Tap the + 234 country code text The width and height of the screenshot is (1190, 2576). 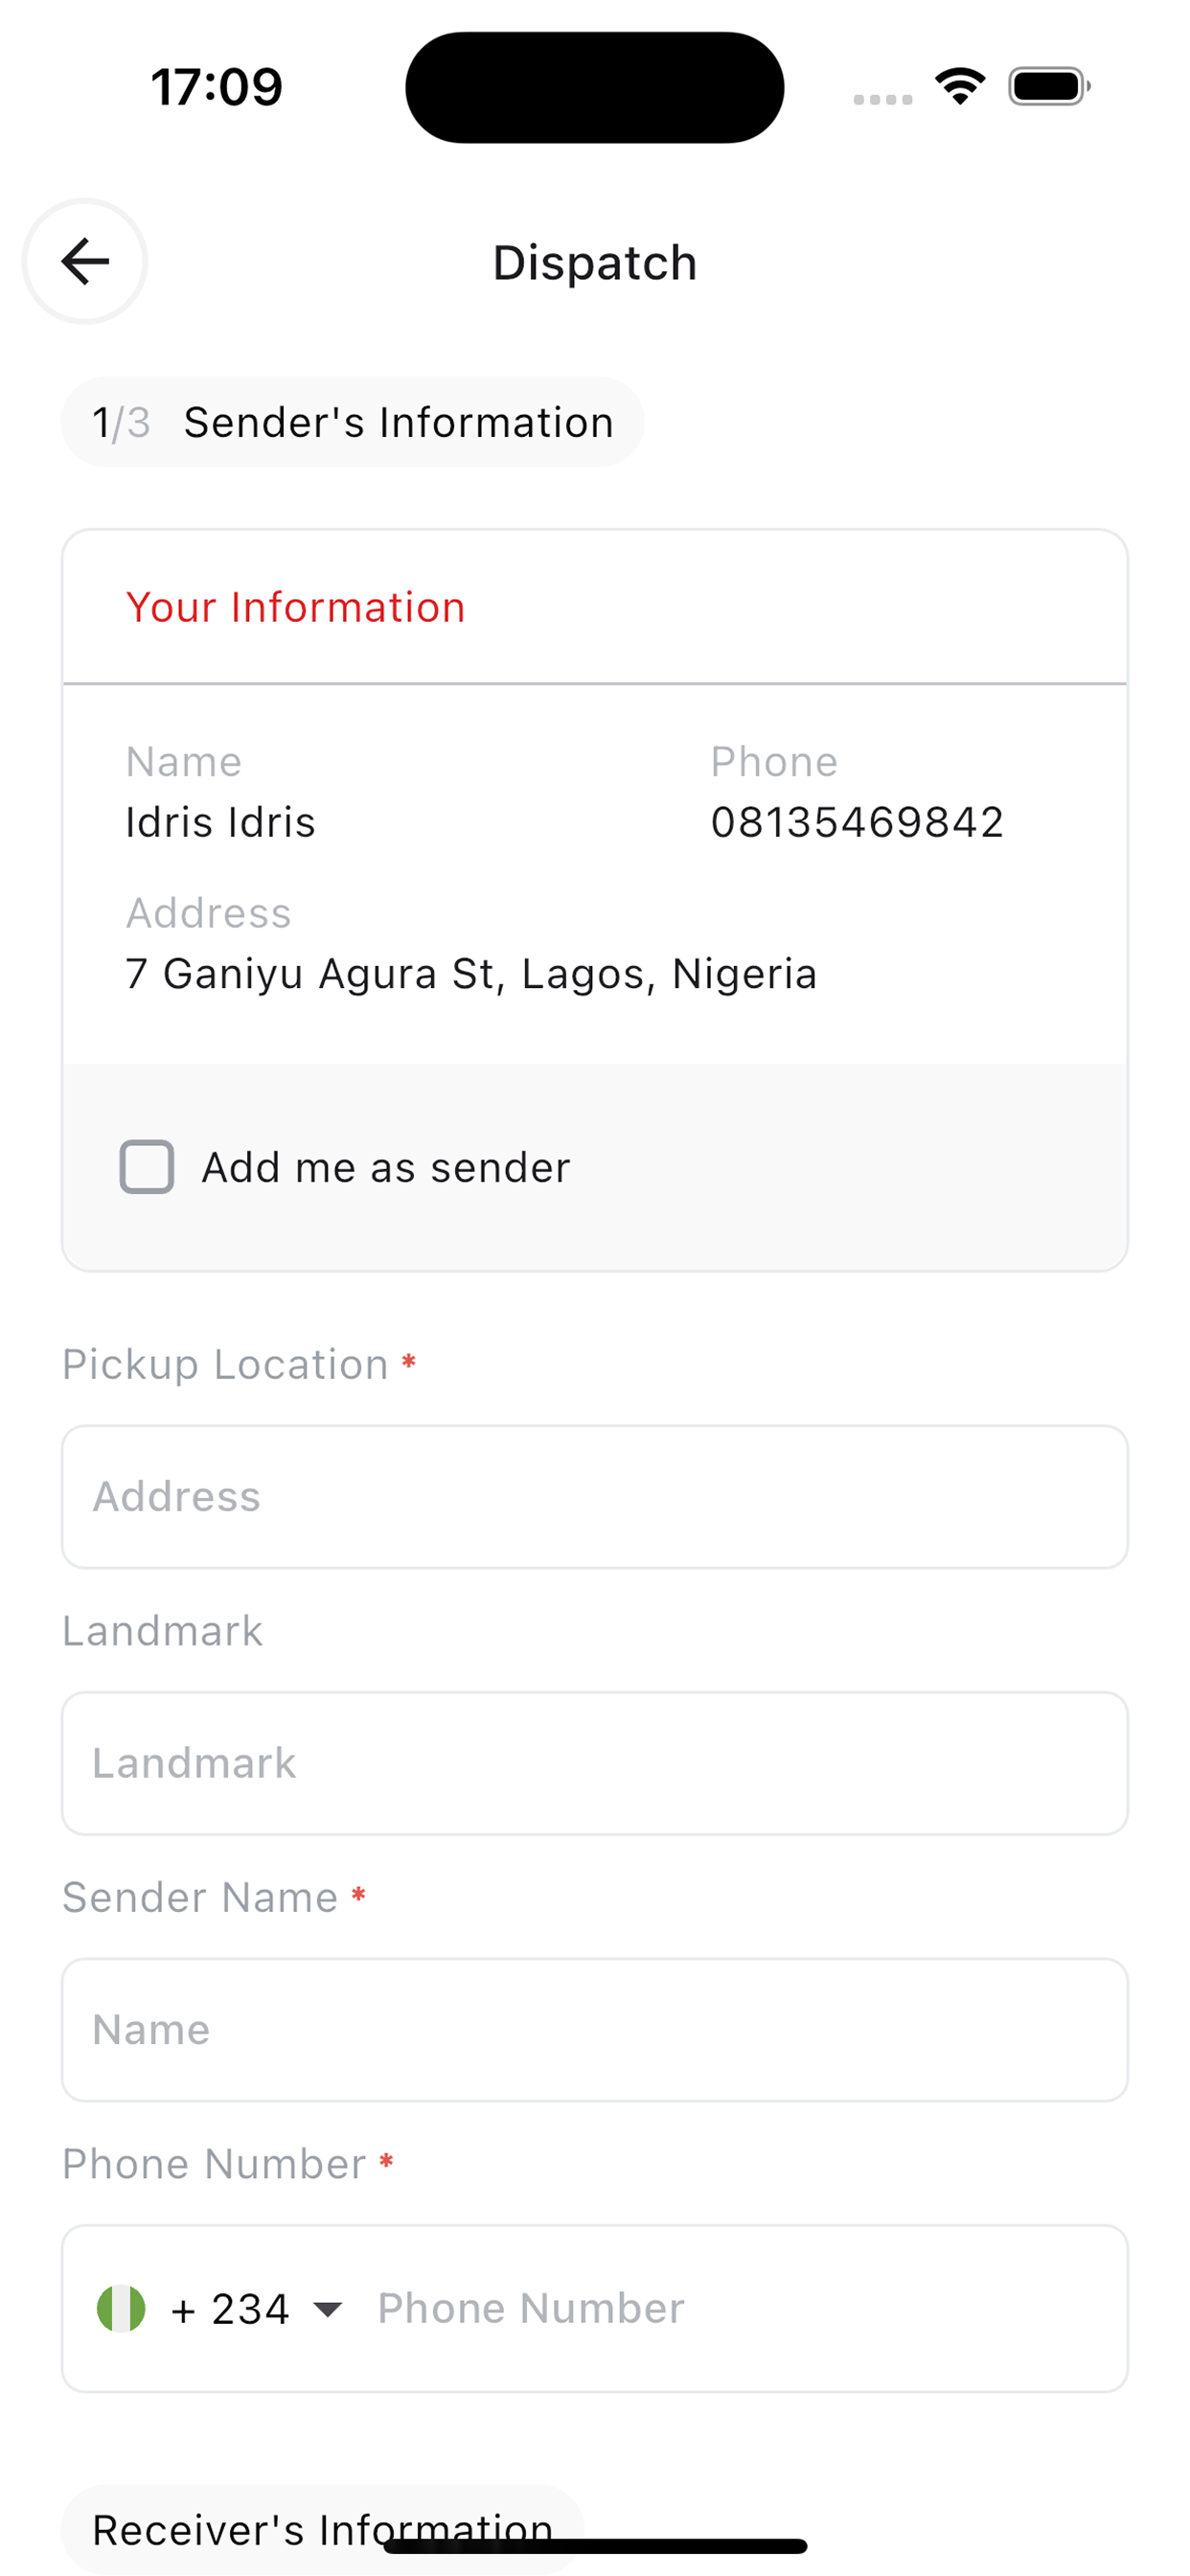pyautogui.click(x=230, y=2309)
